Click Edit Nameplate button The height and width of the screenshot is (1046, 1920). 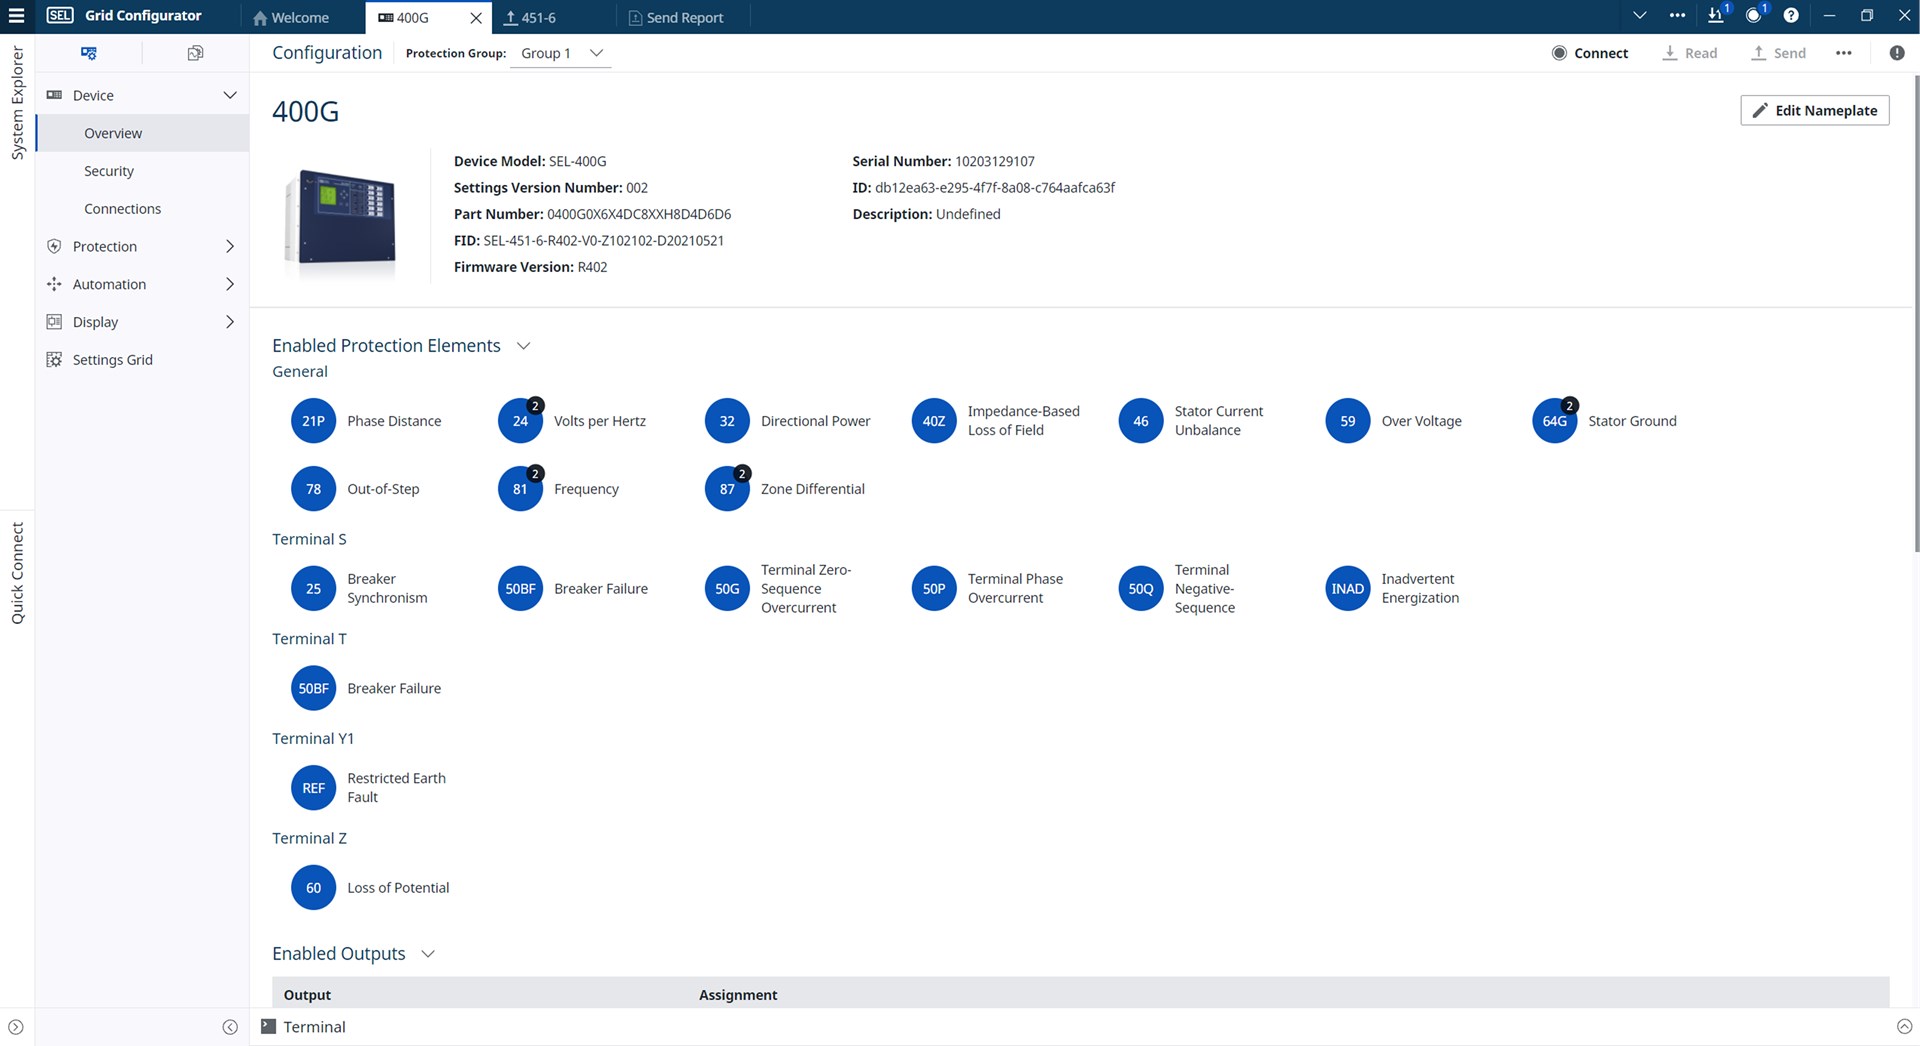coord(1814,110)
